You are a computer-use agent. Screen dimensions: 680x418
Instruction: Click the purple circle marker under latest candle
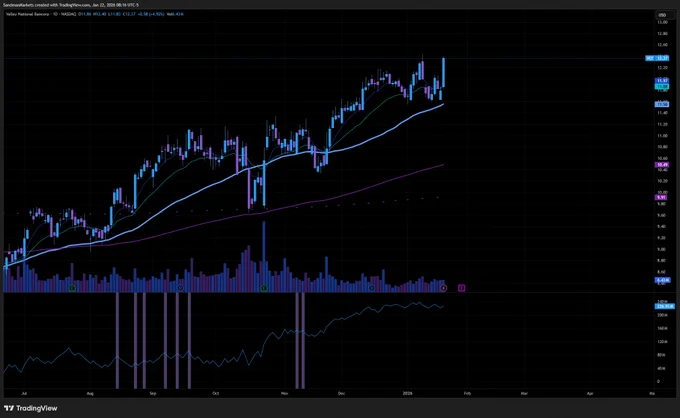click(443, 288)
